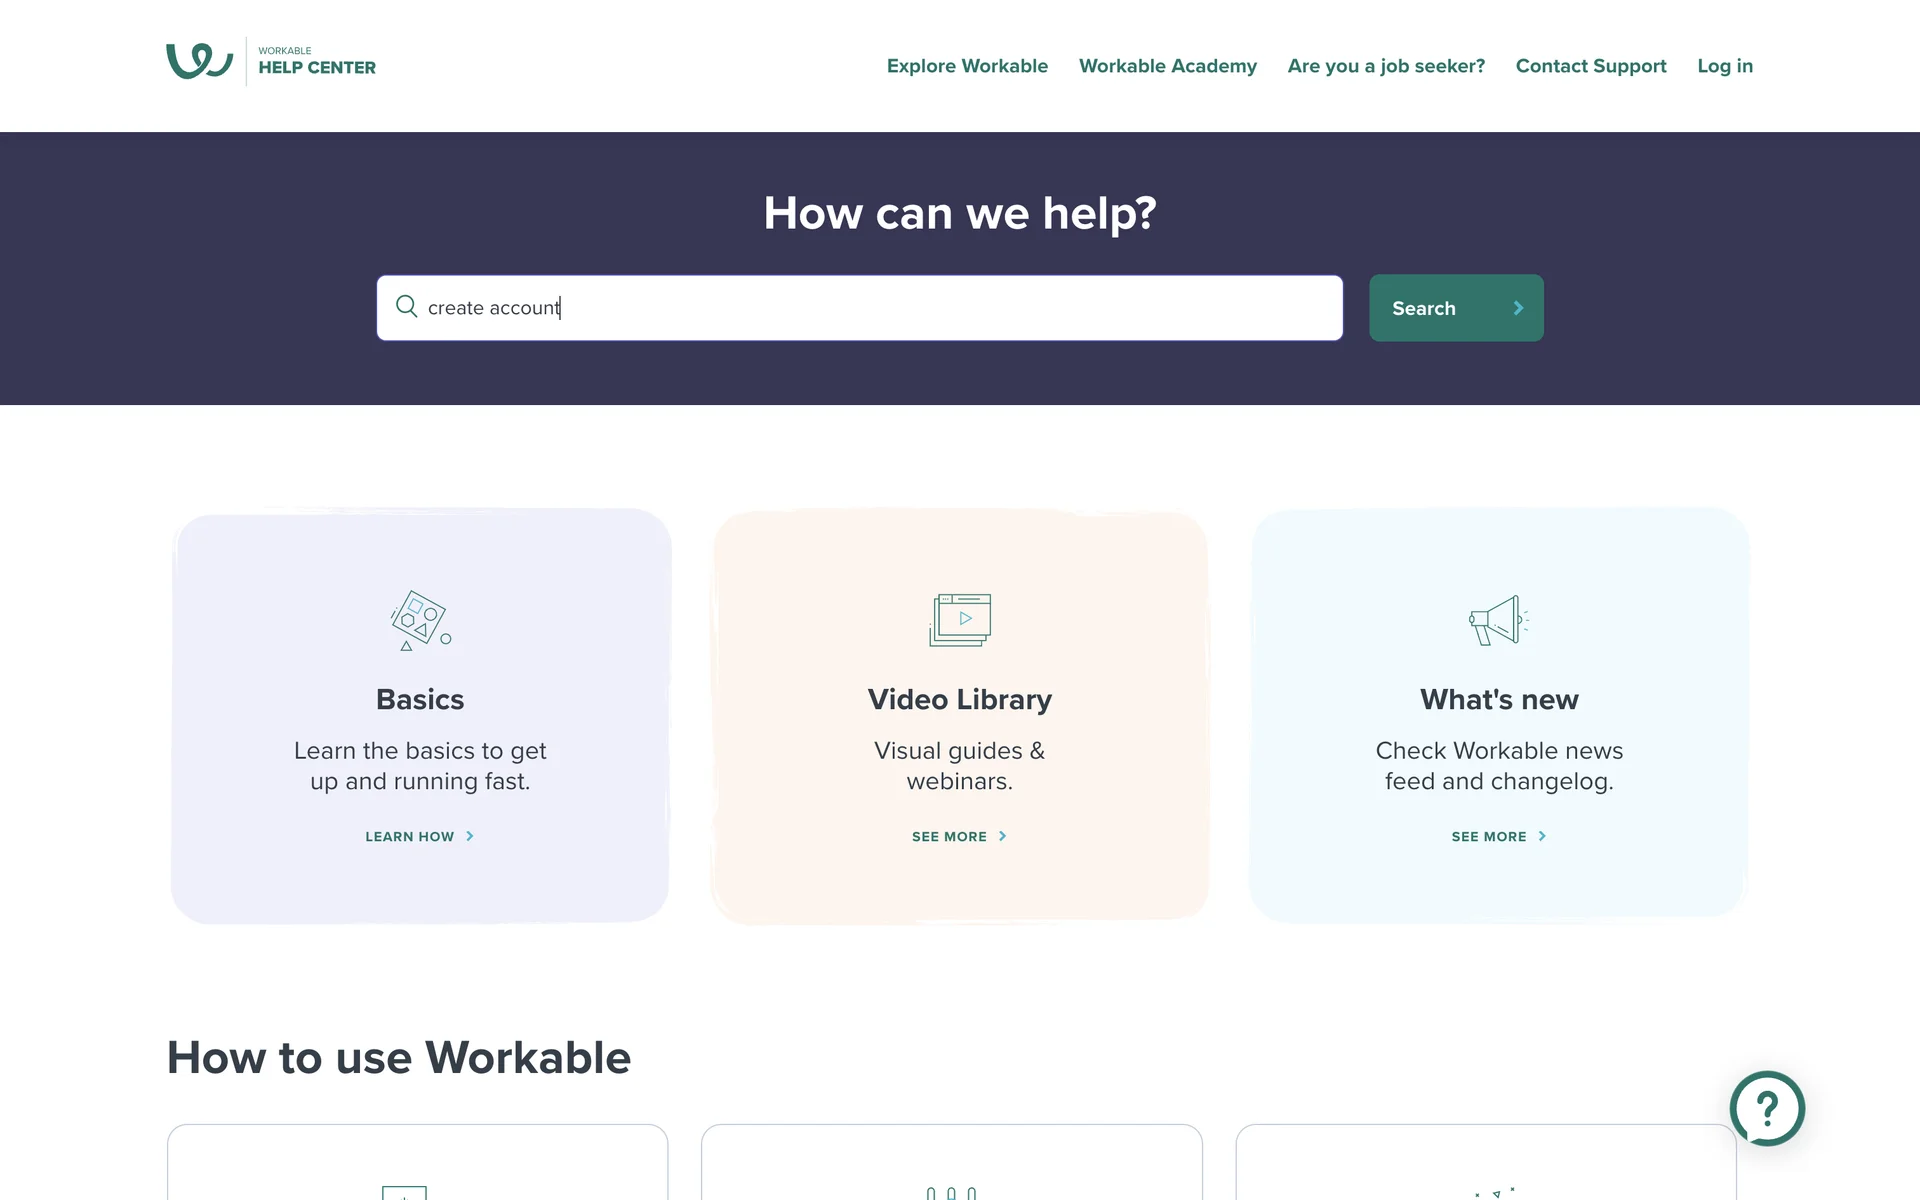Click Help Center header text
Viewport: 1920px width, 1200px height.
click(317, 67)
